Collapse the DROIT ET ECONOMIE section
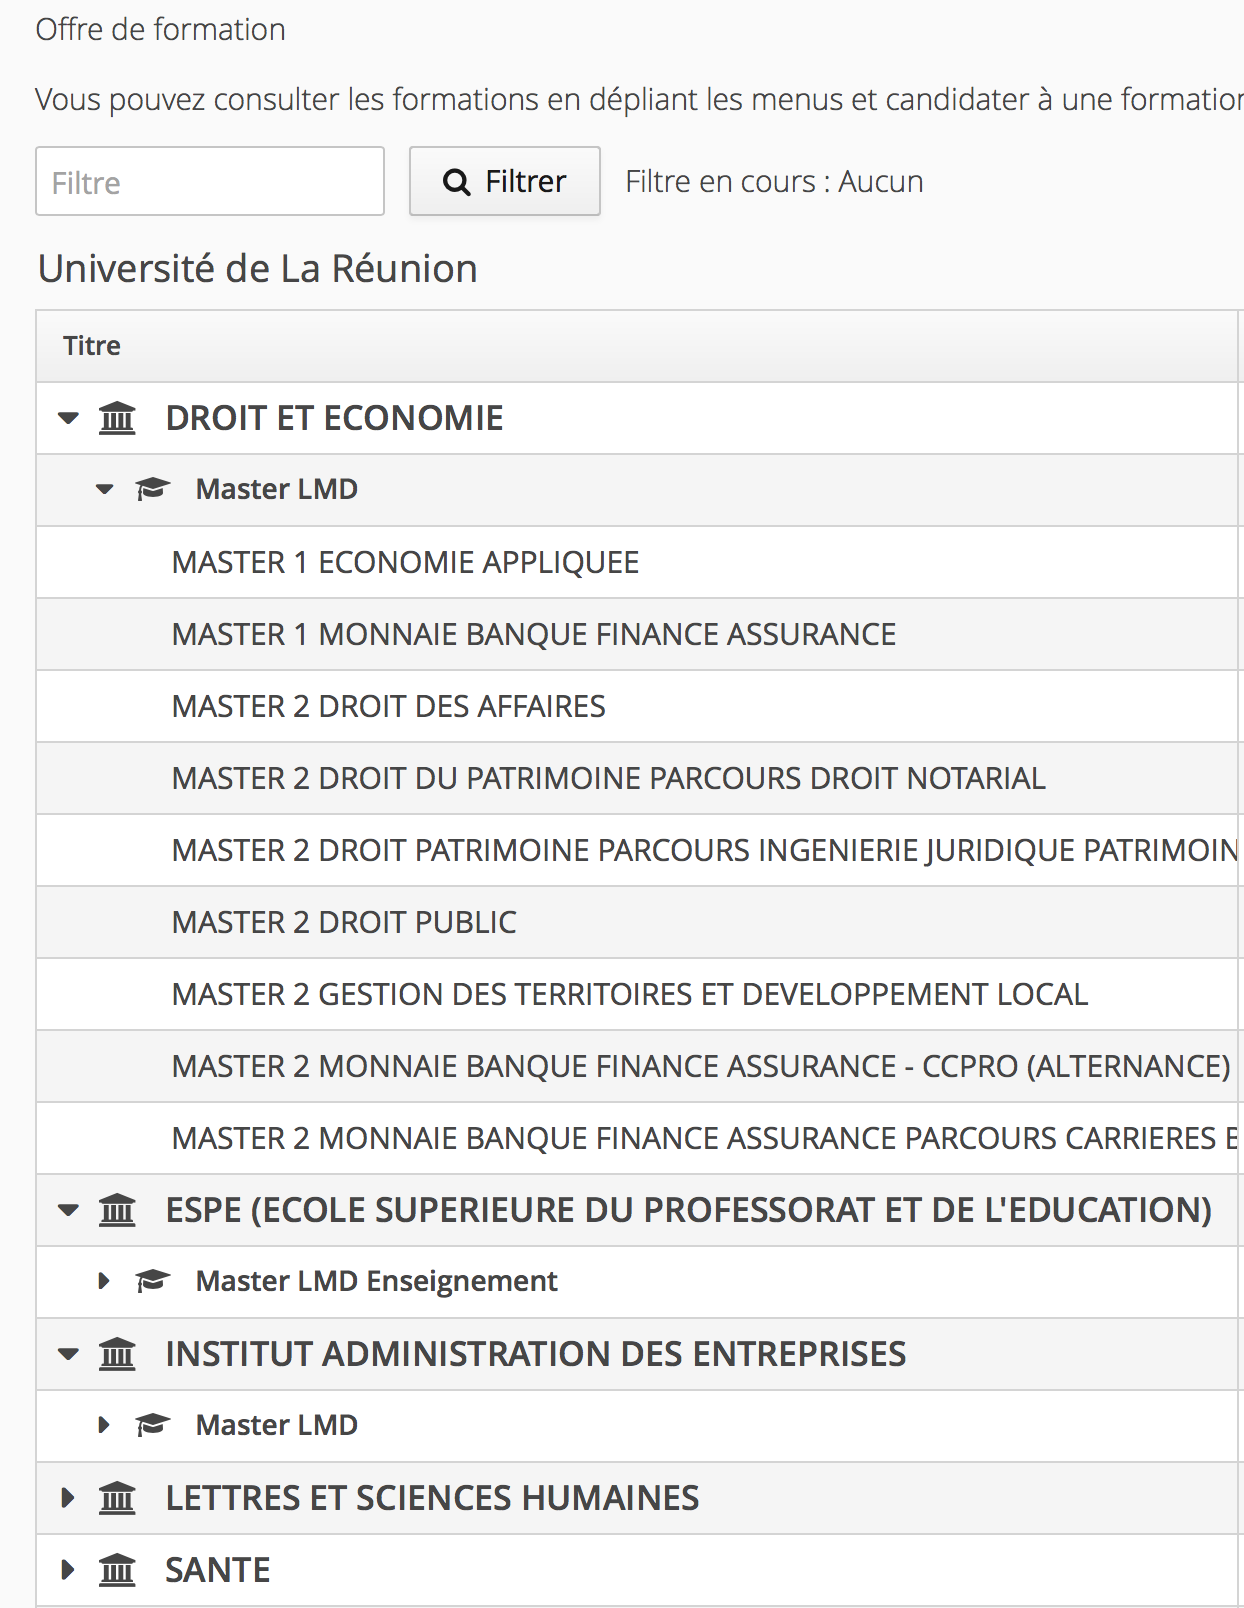1244x1608 pixels. tap(68, 418)
